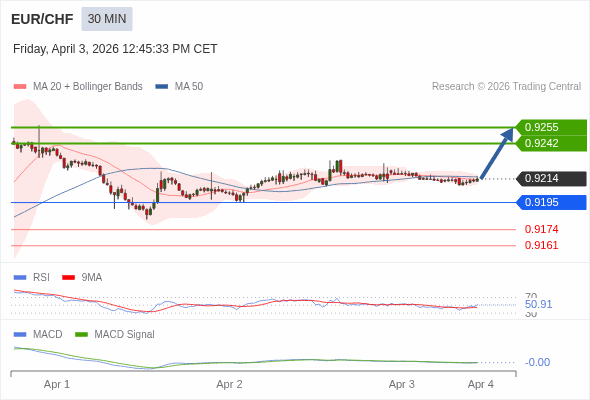Screen dimensions: 590x400
Task: Click the -0.00 MACD value
Action: point(537,362)
